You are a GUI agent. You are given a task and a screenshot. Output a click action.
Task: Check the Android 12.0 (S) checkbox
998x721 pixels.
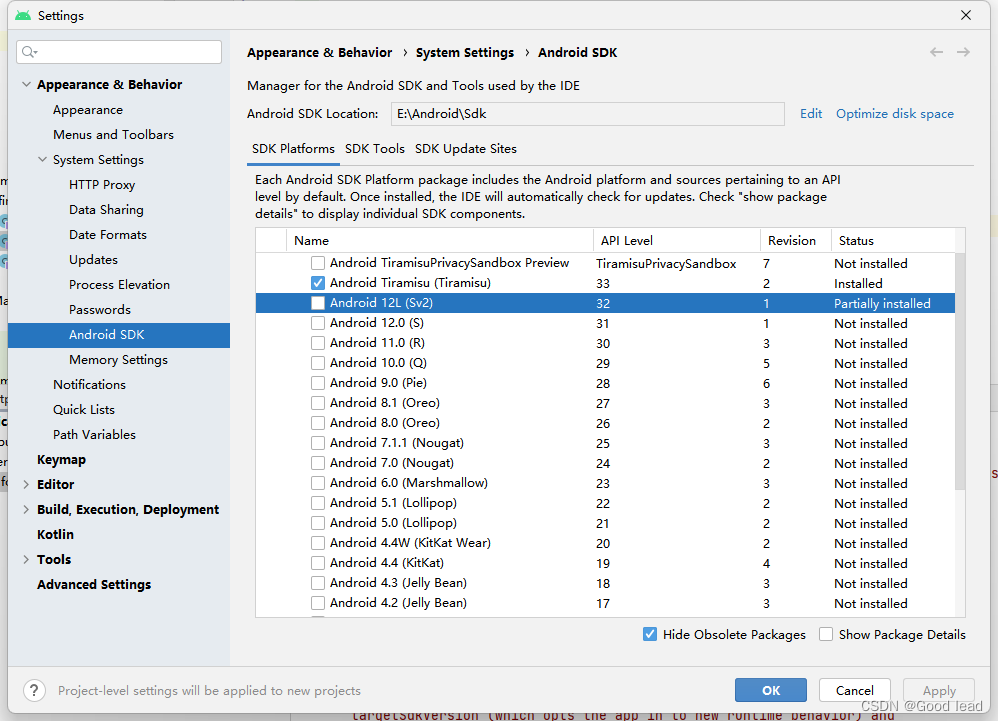318,323
